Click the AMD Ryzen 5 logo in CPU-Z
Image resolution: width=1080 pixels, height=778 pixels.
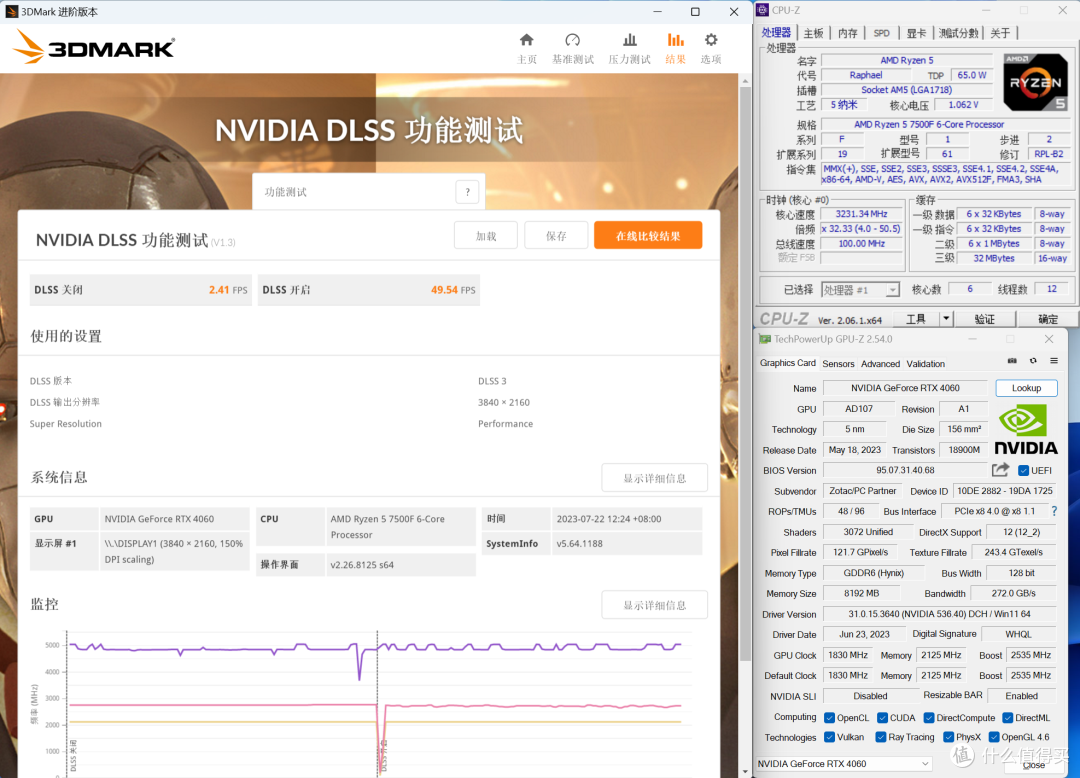tap(1035, 83)
